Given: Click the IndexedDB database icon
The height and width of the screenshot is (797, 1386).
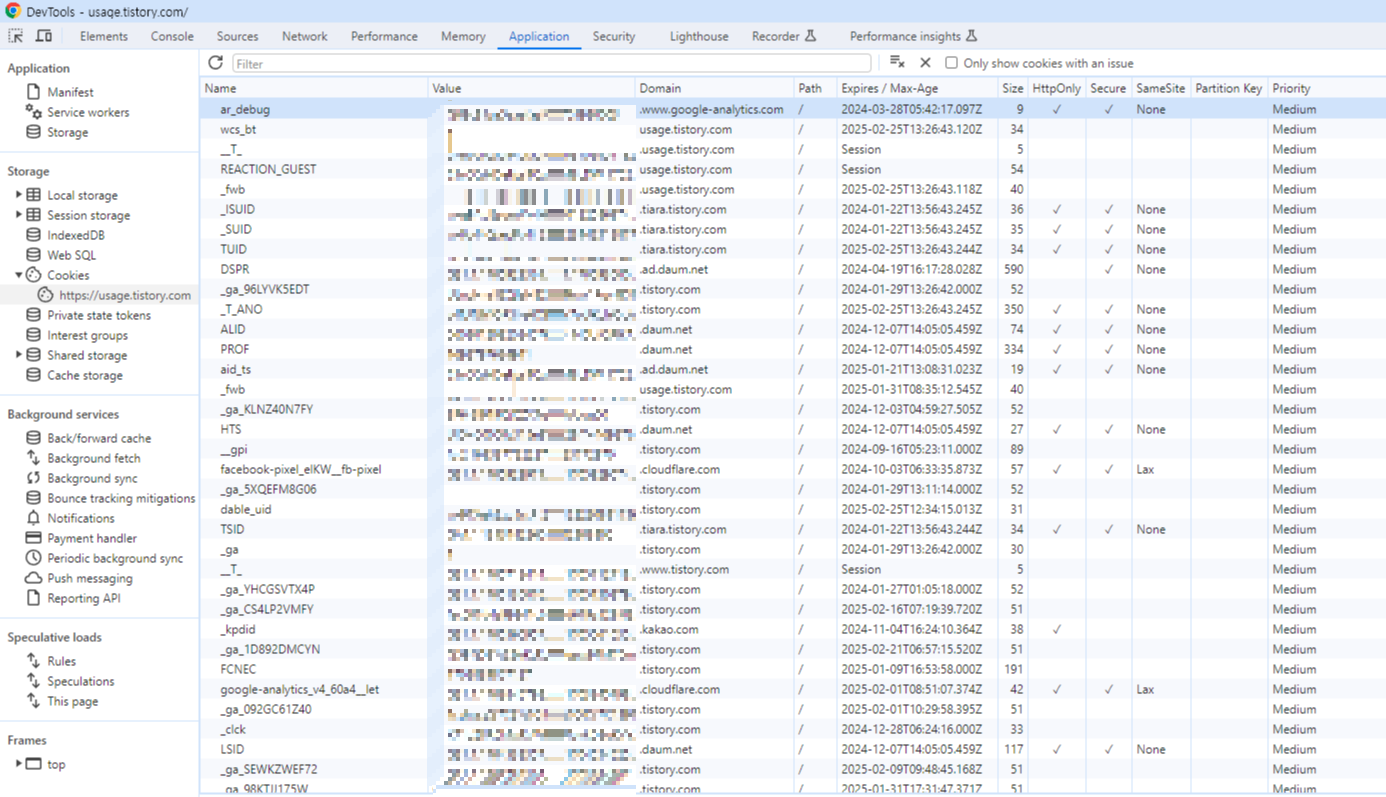Looking at the screenshot, I should (34, 235).
